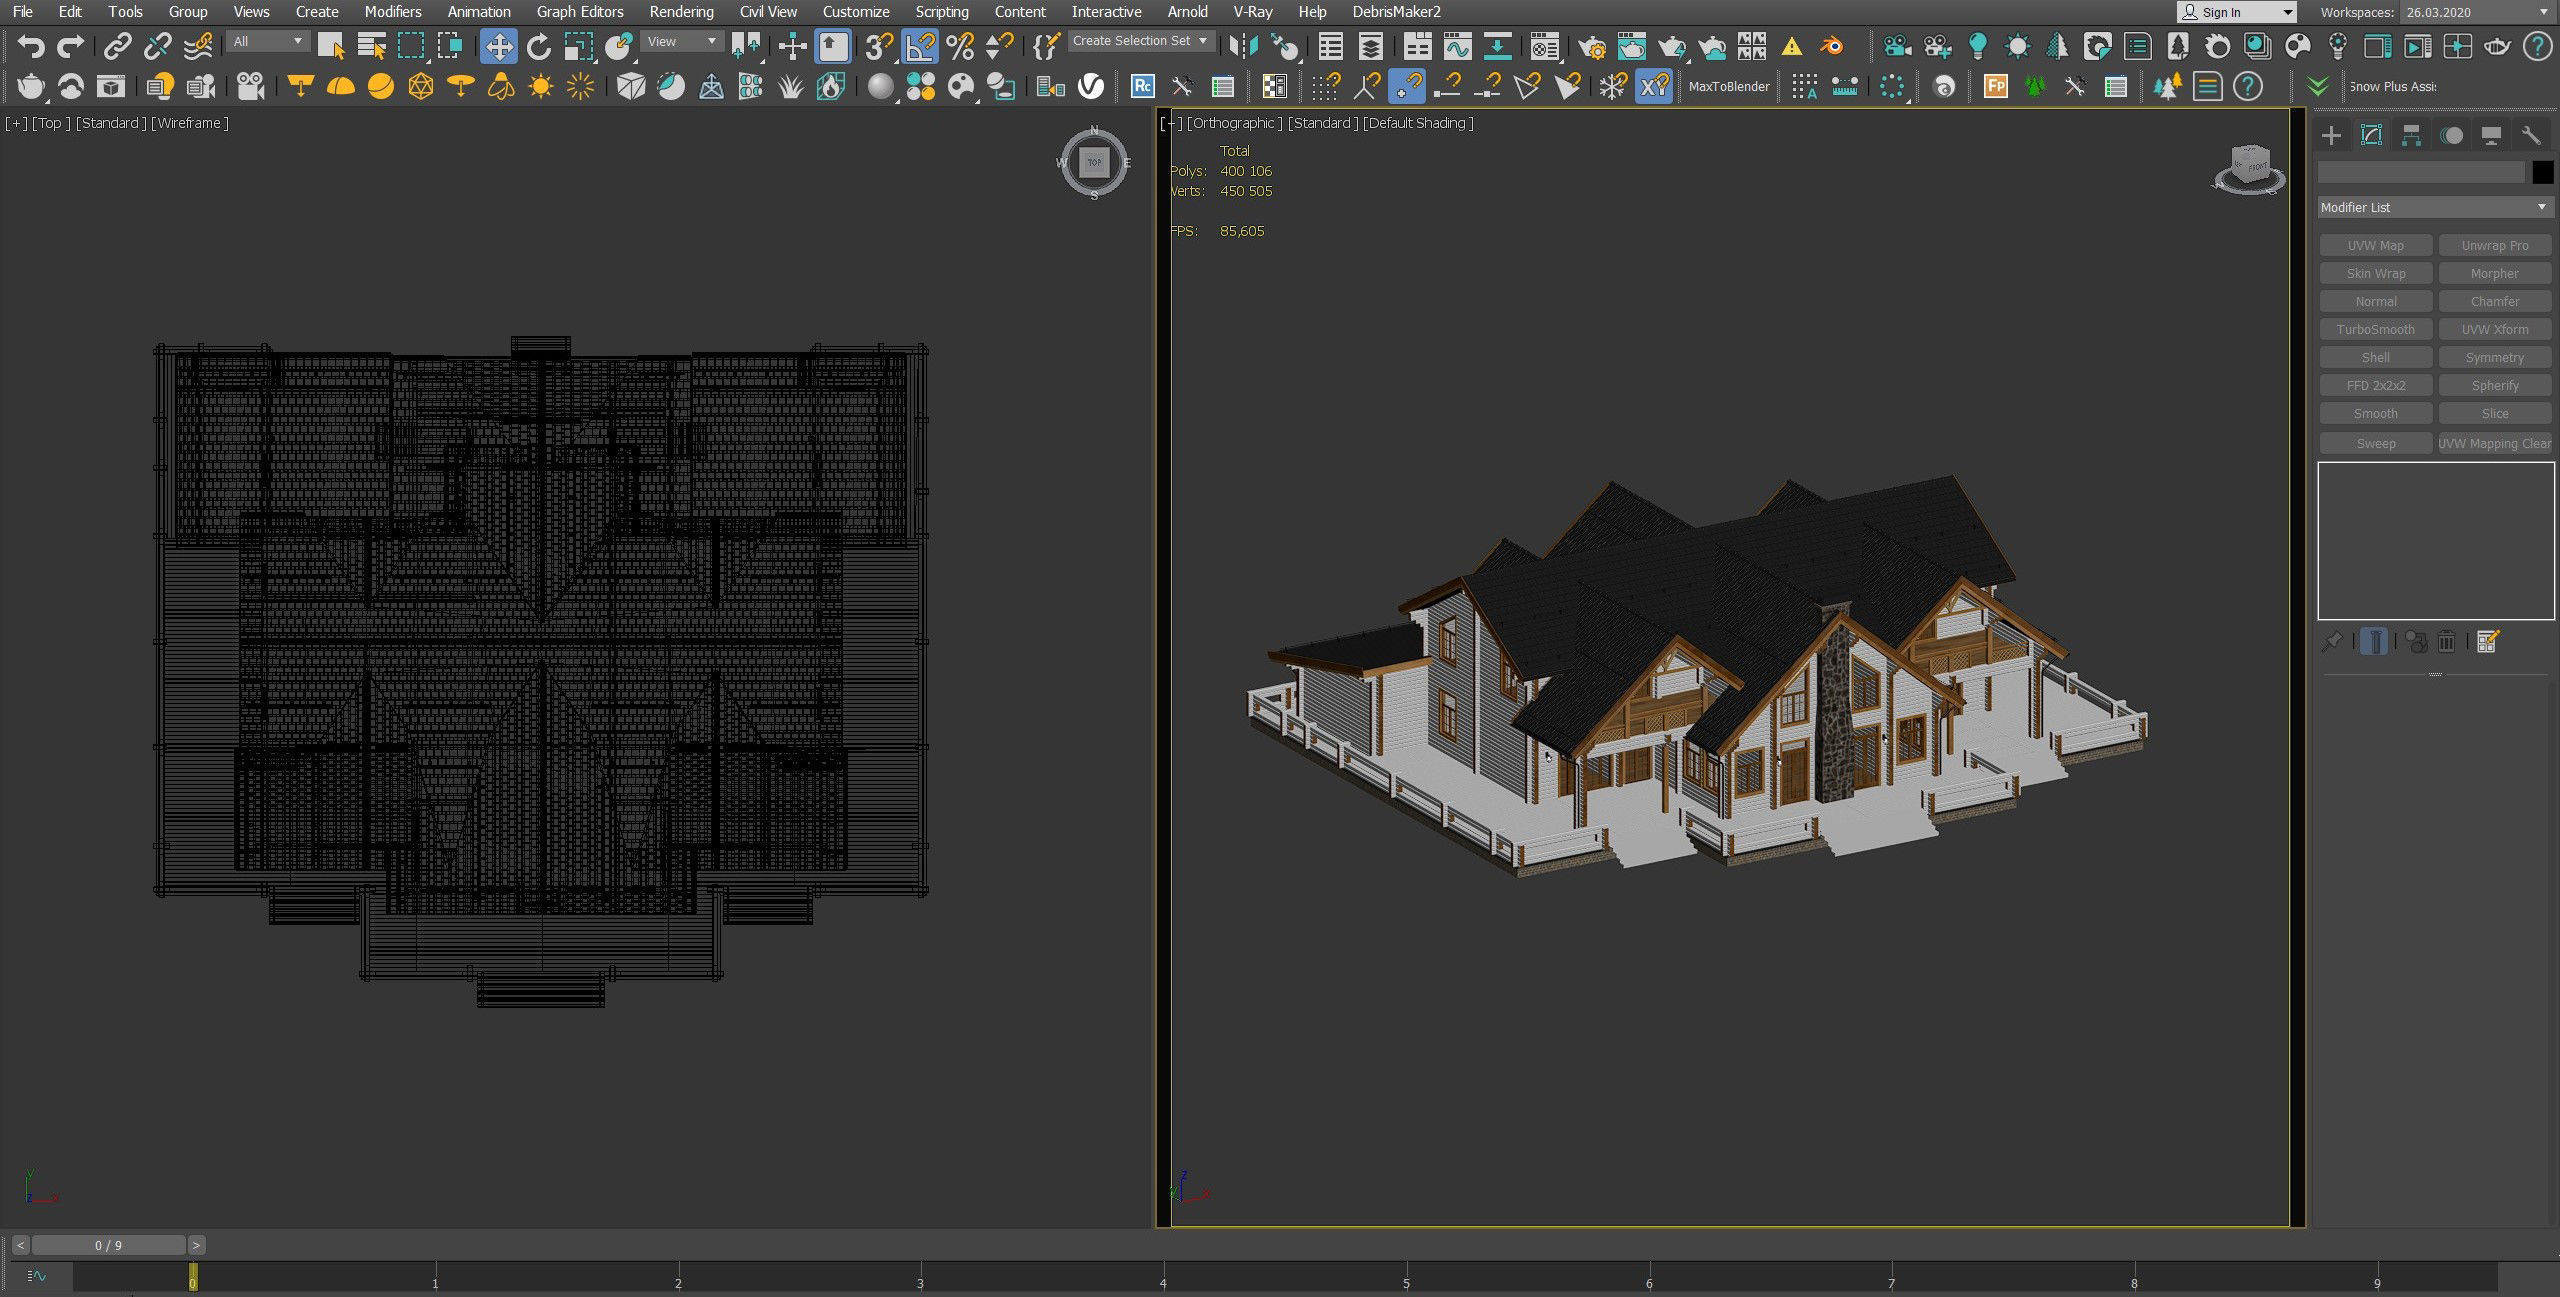This screenshot has width=2560, height=1297.
Task: Click the black object color swatch
Action: coord(2543,172)
